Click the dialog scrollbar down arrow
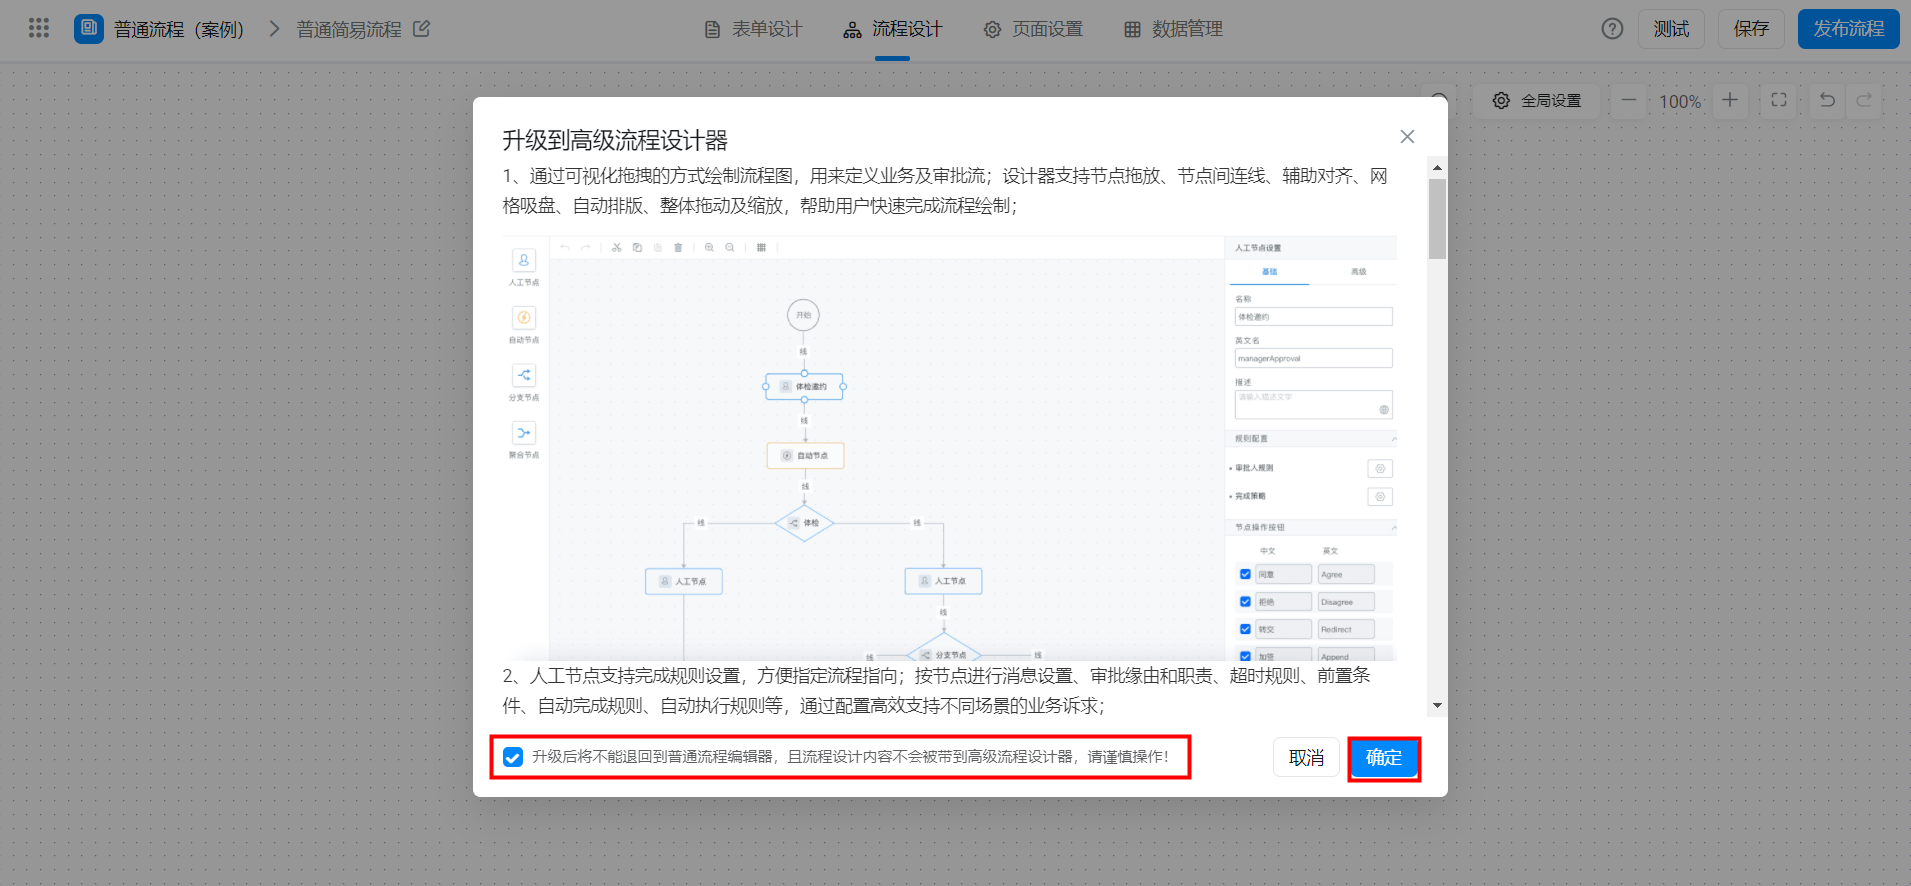 pyautogui.click(x=1437, y=705)
